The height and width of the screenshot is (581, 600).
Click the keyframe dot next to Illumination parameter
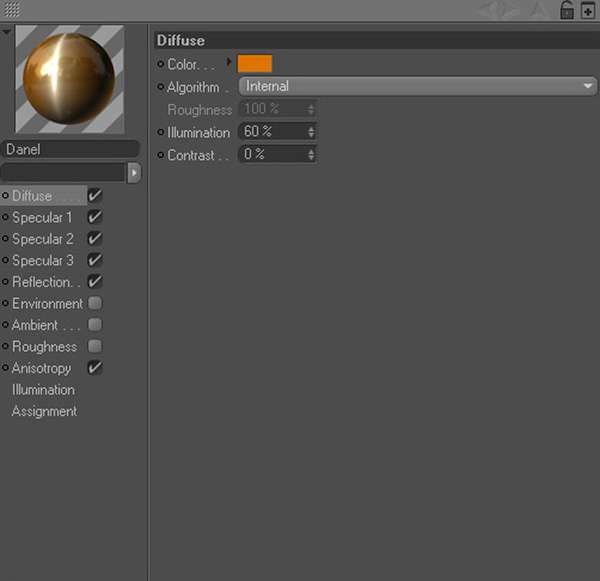161,132
